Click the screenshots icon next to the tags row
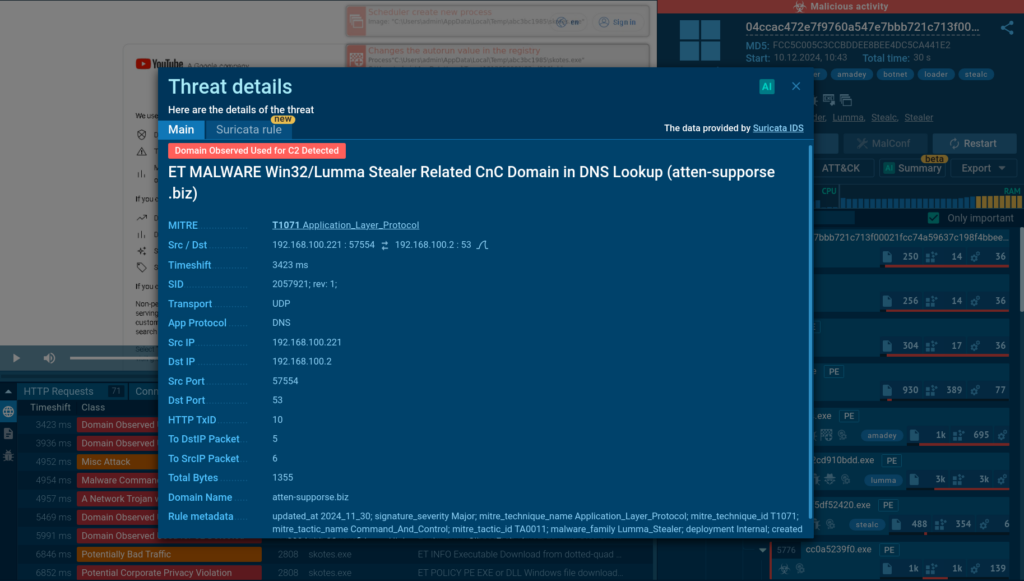Image resolution: width=1024 pixels, height=581 pixels. (829, 100)
